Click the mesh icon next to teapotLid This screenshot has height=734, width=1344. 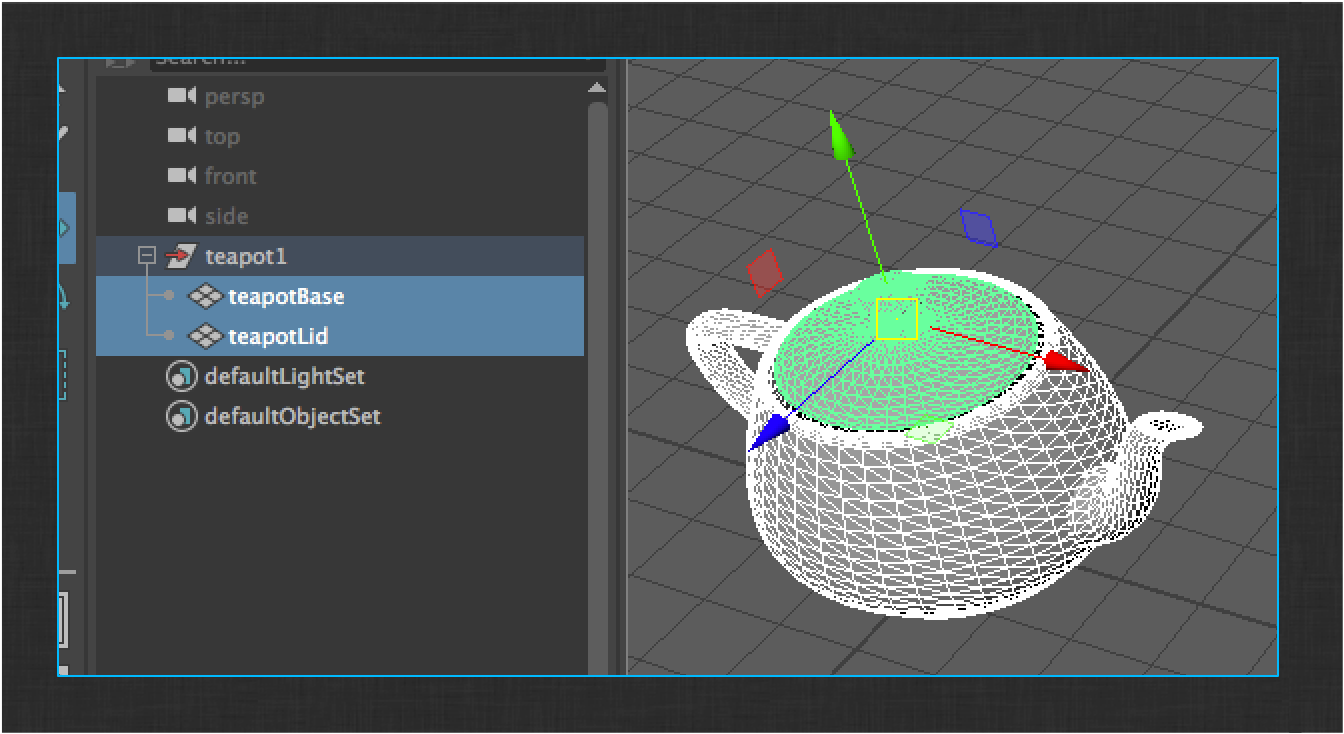205,336
